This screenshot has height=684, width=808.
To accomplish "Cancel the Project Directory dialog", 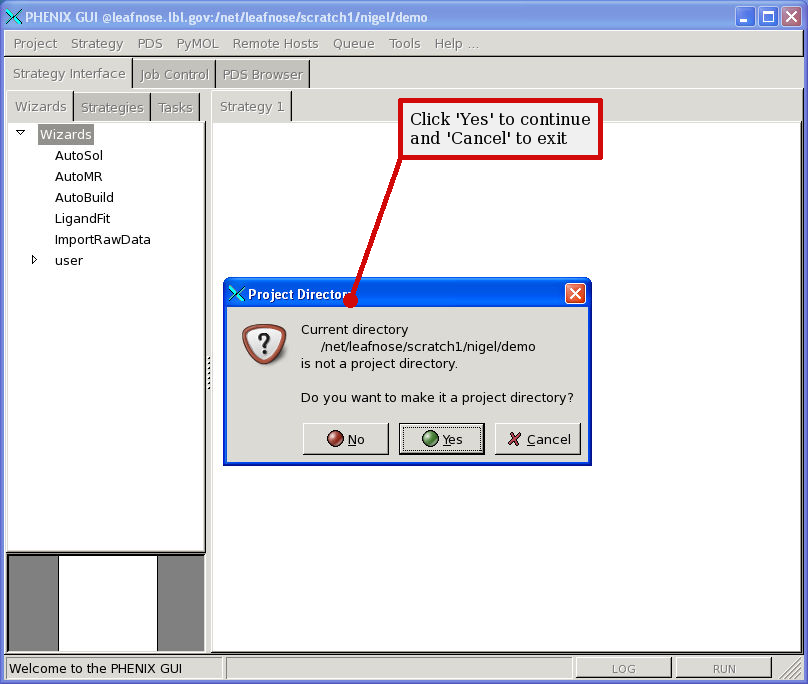I will pyautogui.click(x=538, y=439).
